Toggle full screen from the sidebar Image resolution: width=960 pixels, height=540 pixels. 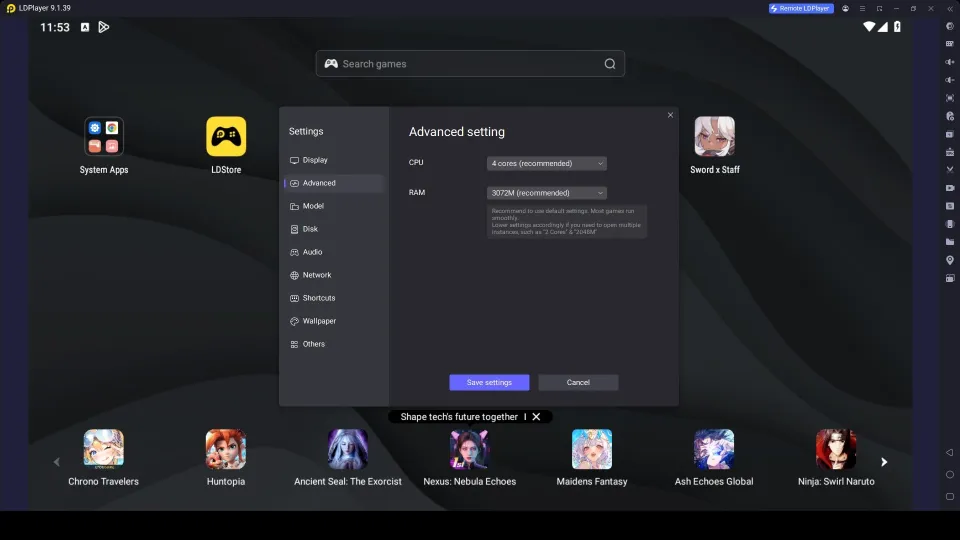tap(950, 98)
